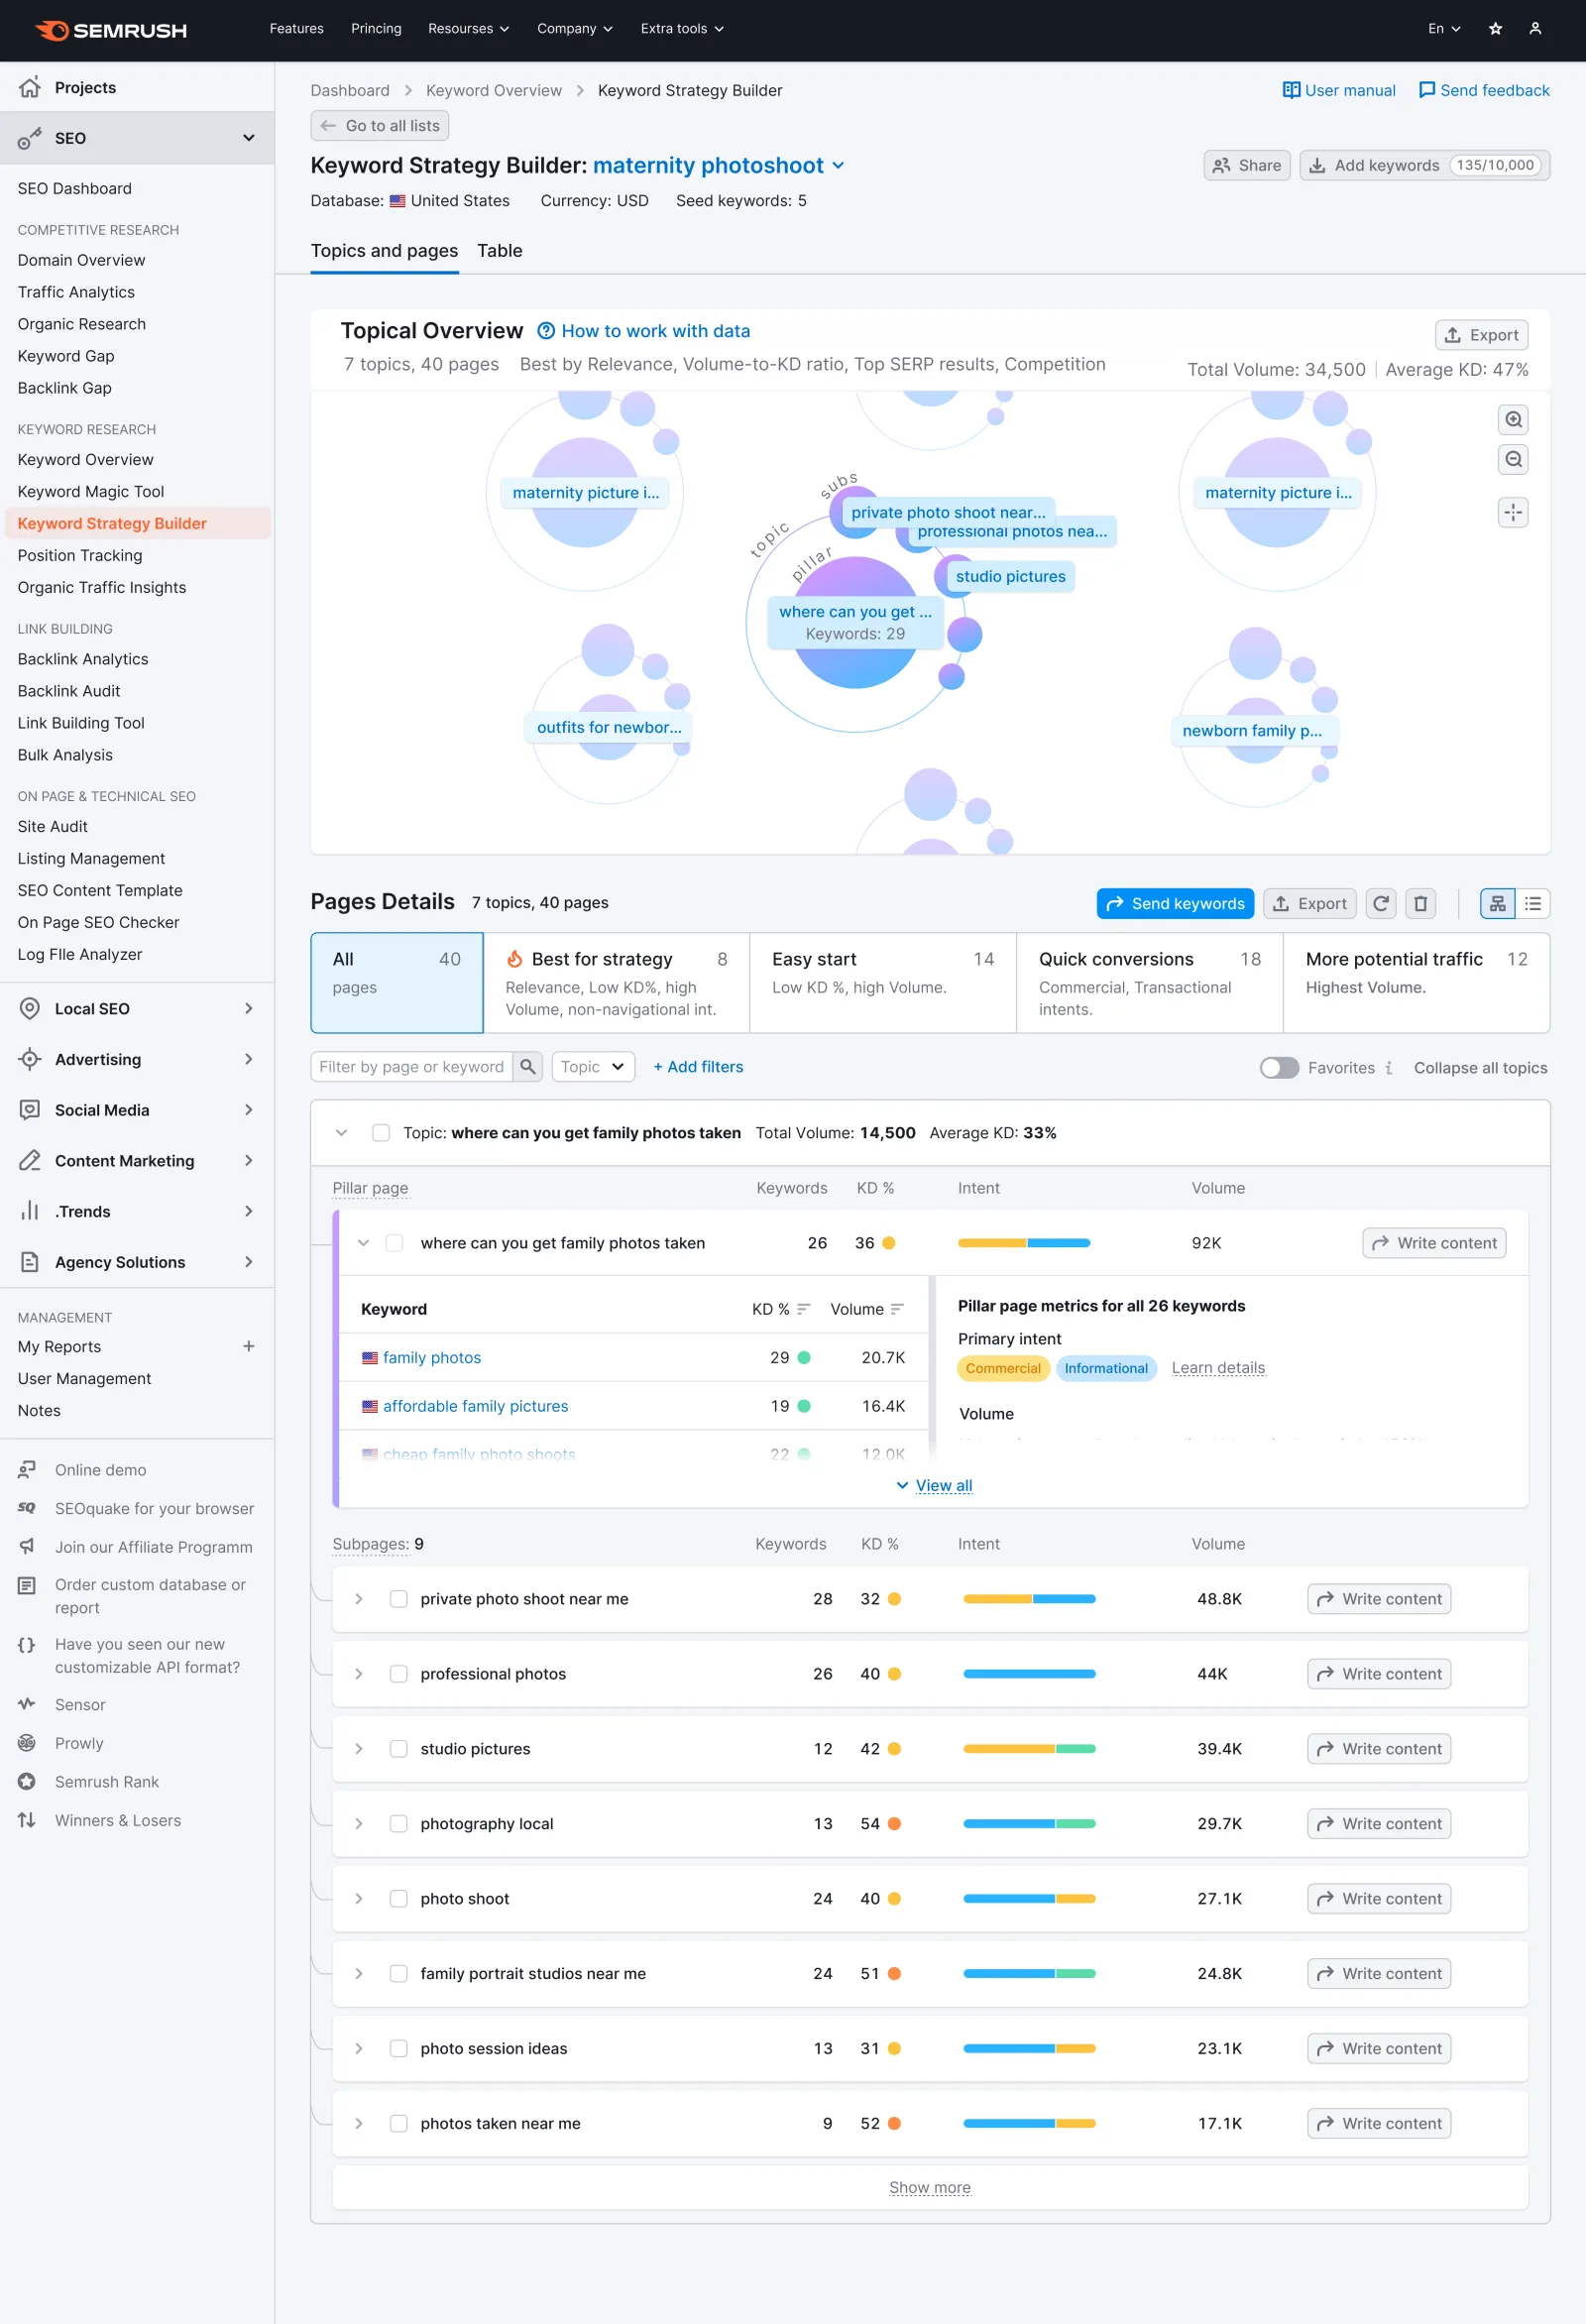This screenshot has width=1586, height=2324.
Task: Click Go to all lists button
Action: [380, 126]
